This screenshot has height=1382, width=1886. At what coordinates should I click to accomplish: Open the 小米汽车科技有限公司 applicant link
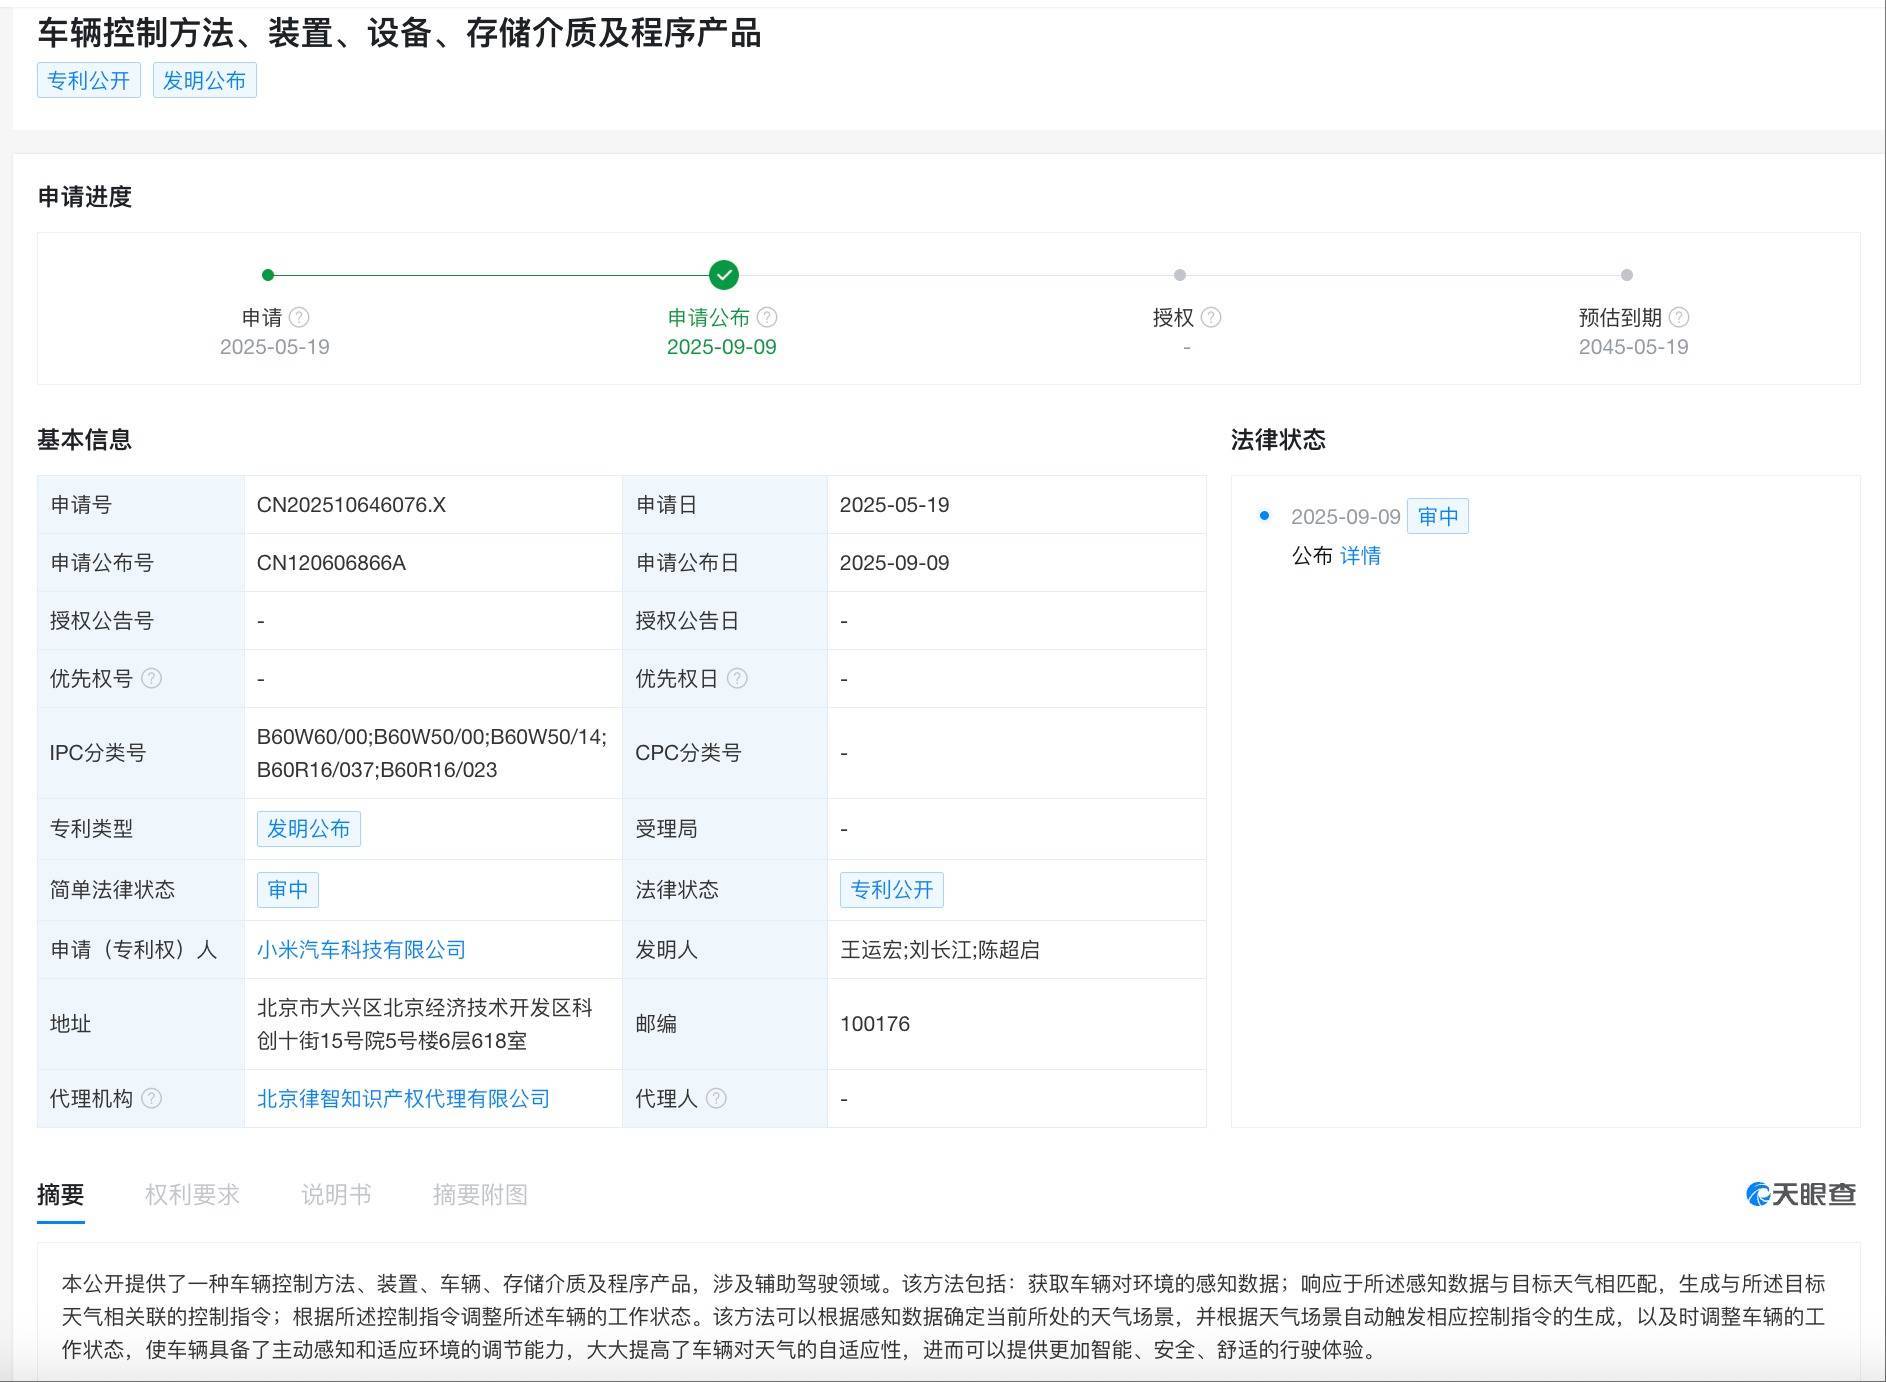click(x=360, y=949)
